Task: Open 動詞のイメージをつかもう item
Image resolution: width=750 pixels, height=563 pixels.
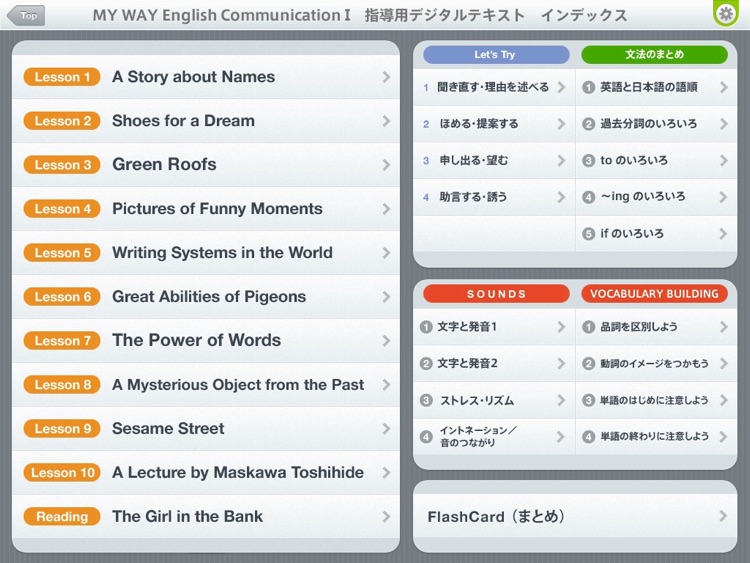Action: coord(656,364)
